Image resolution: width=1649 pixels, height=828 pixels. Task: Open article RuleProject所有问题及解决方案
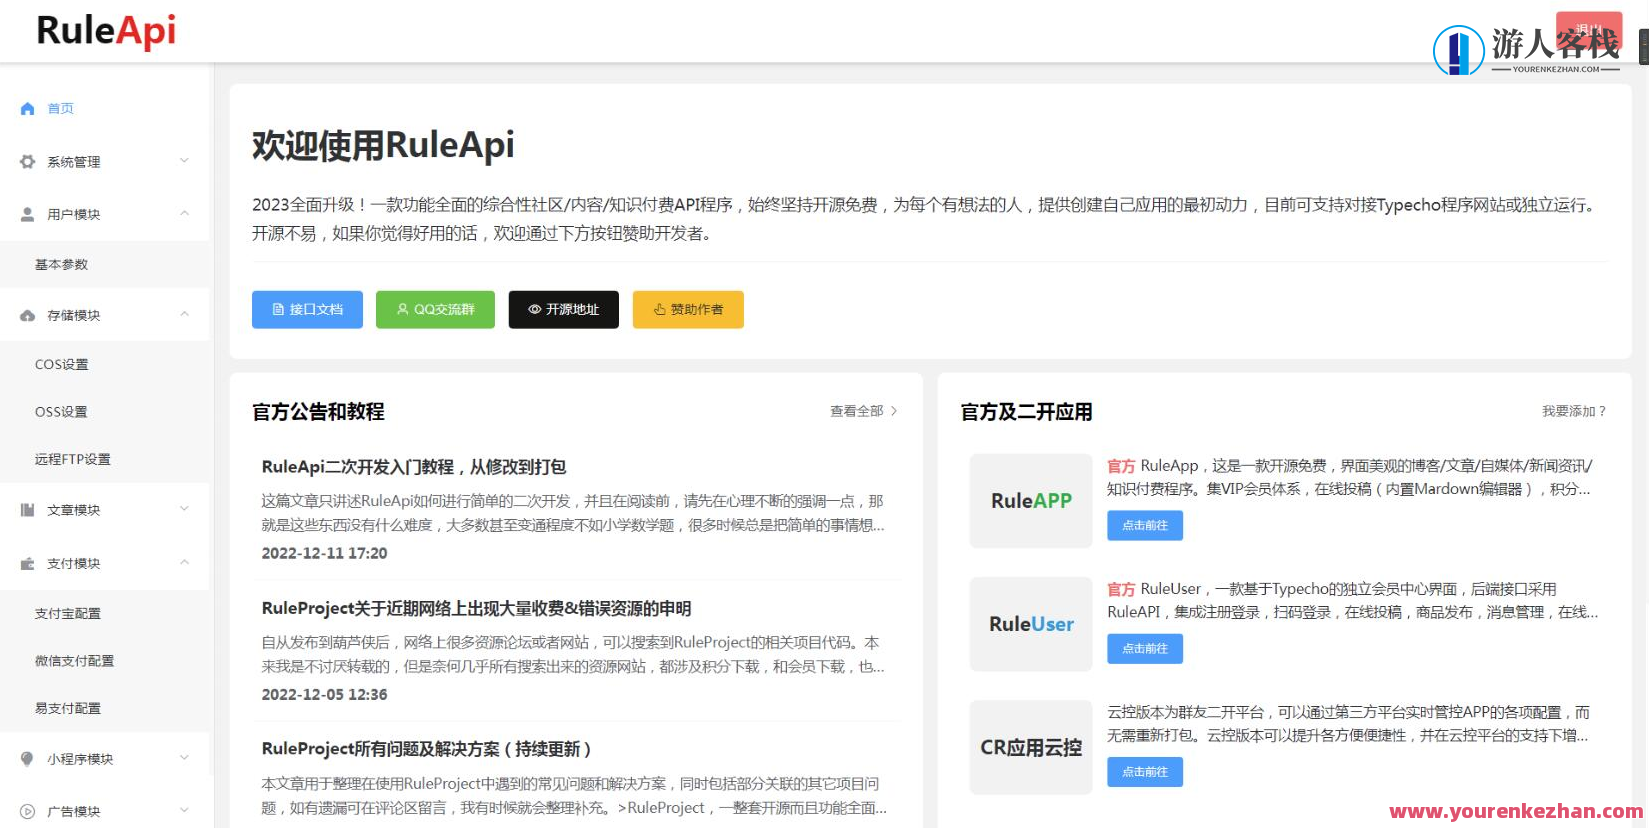426,749
